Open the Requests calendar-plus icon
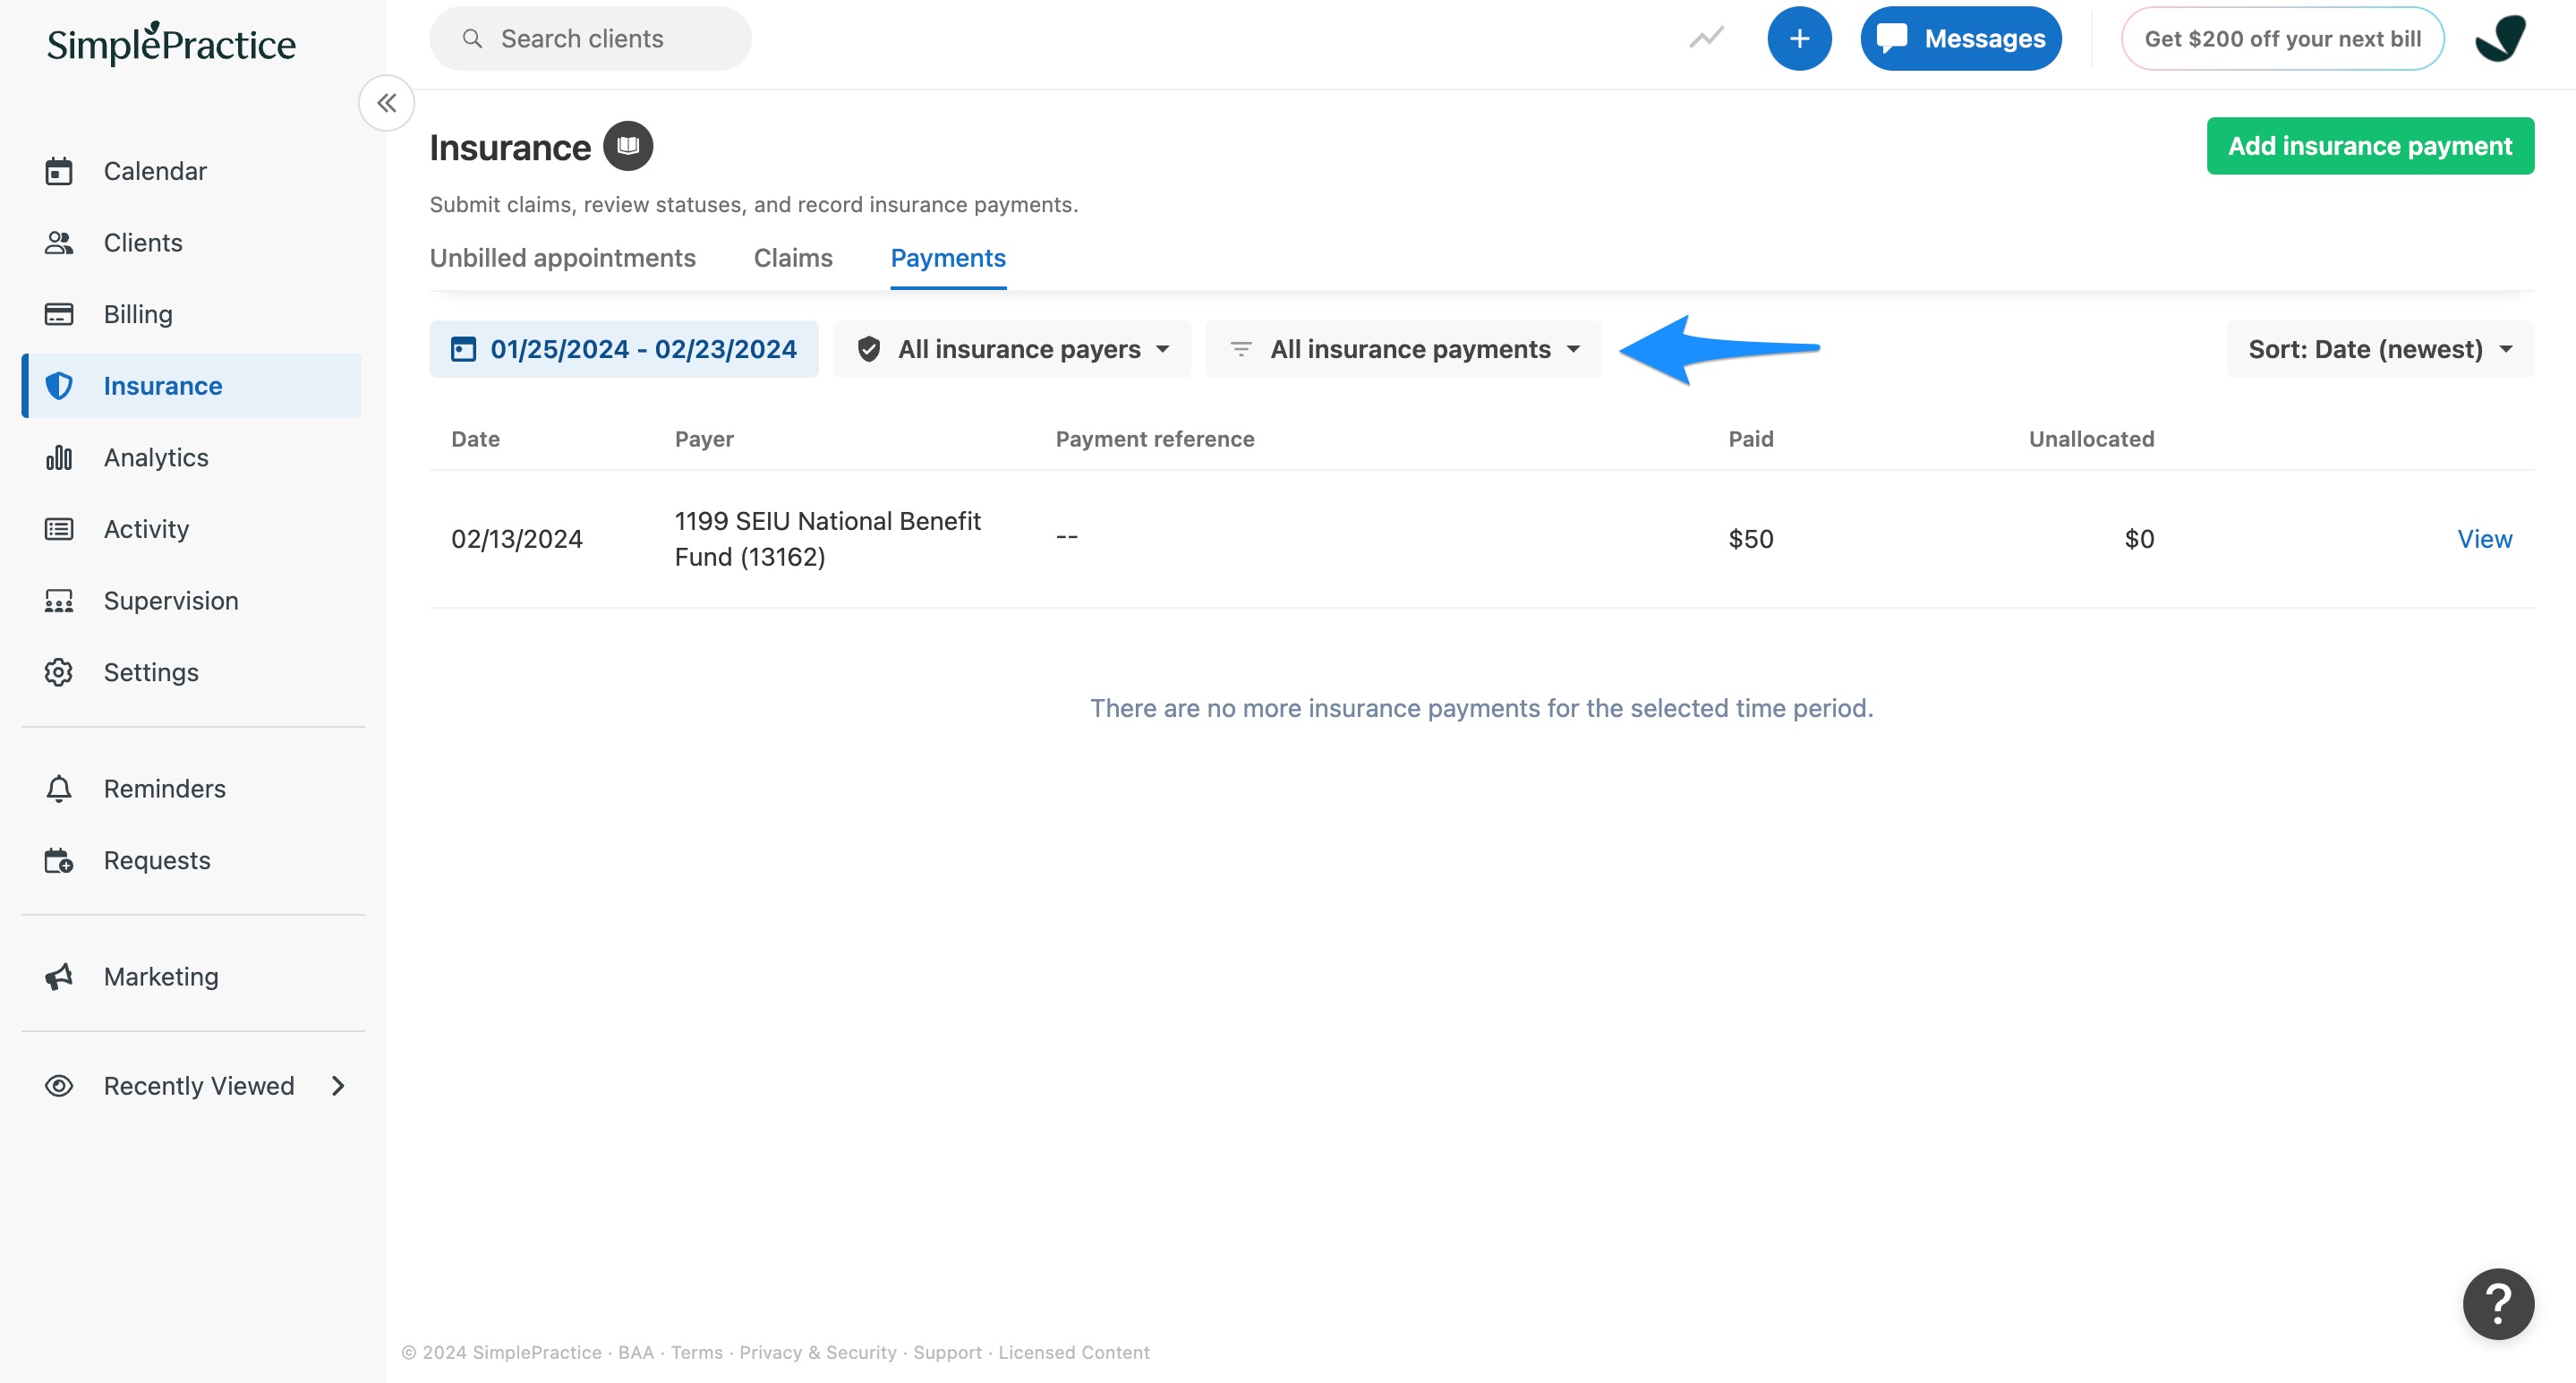 (x=59, y=860)
